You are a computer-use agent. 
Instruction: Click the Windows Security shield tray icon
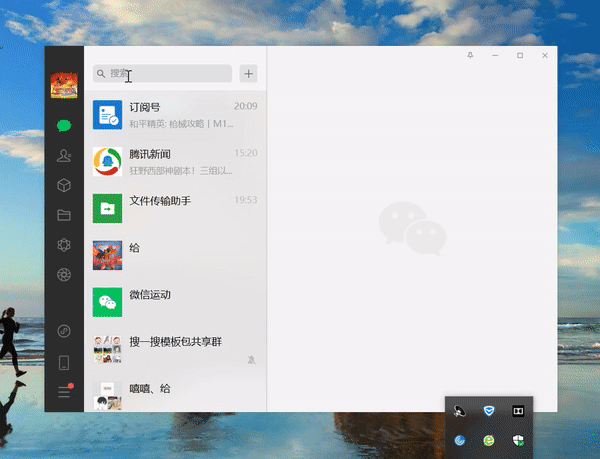[518, 441]
